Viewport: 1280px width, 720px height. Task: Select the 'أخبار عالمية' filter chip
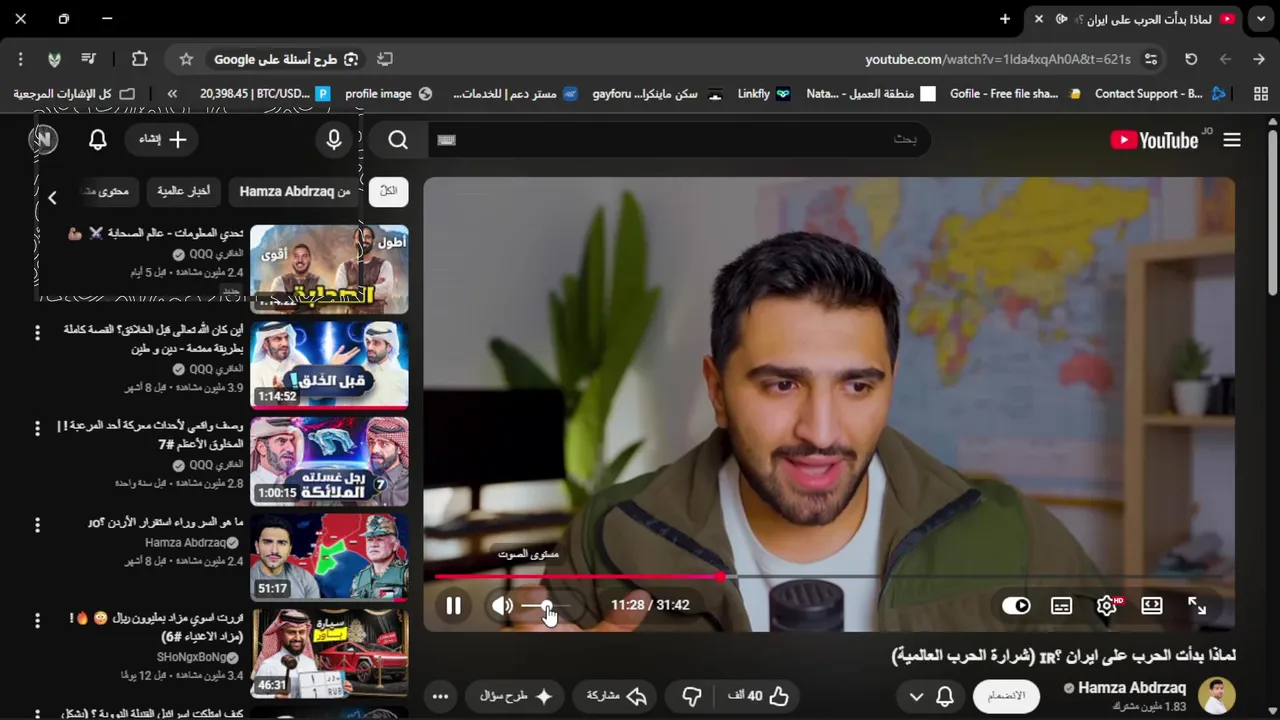pos(183,191)
